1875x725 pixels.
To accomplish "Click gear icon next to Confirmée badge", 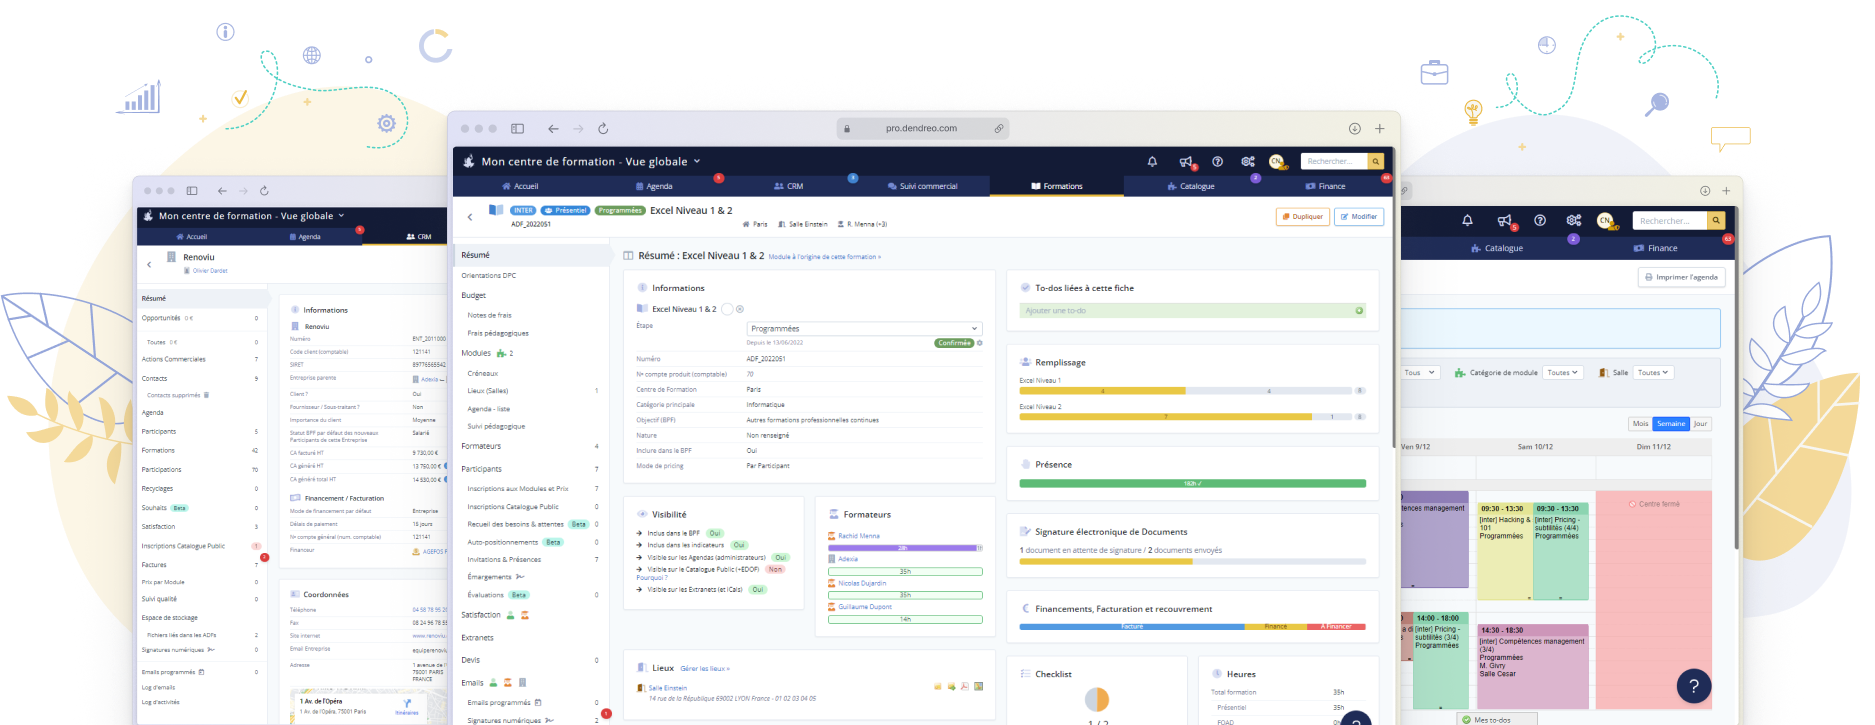I will 980,343.
